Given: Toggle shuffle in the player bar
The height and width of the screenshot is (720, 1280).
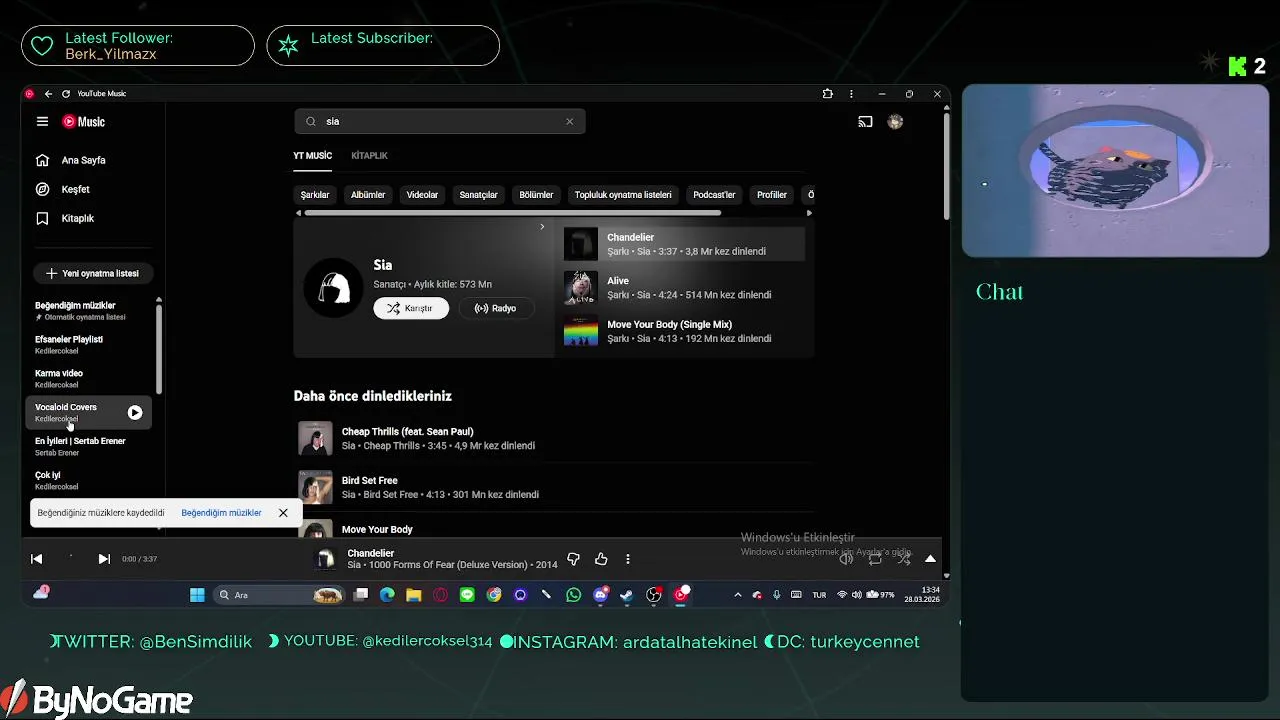Looking at the screenshot, I should click(x=903, y=559).
